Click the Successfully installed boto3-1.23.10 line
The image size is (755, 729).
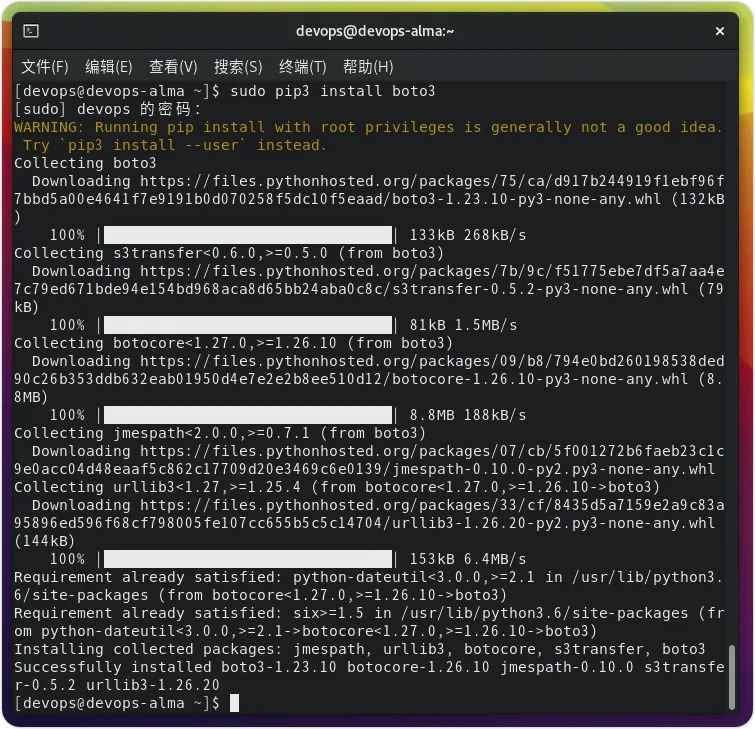(369, 667)
